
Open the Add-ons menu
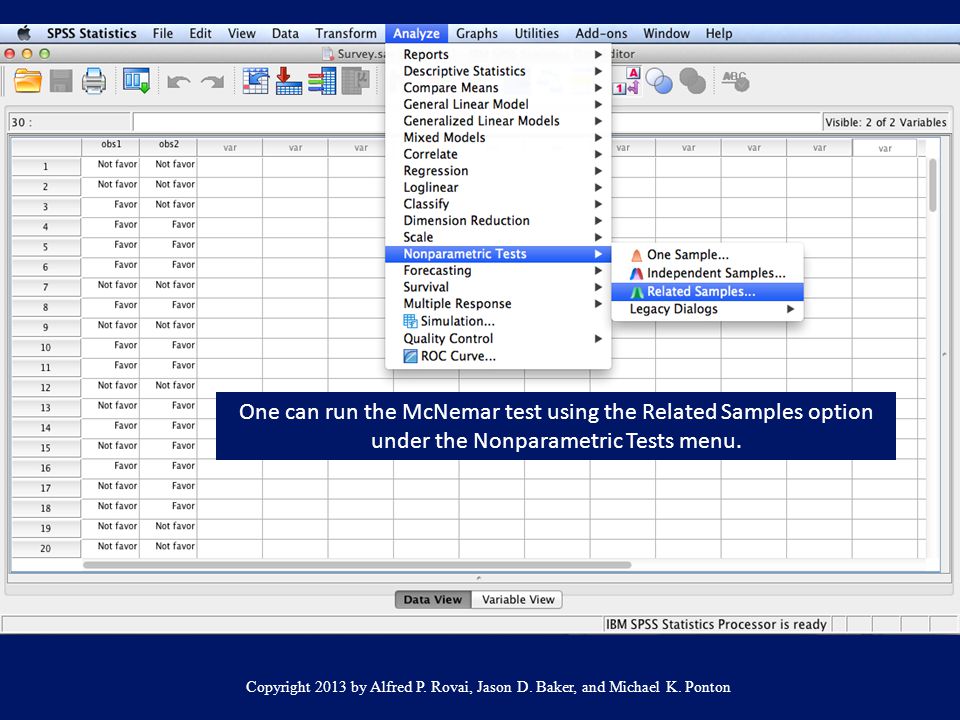coord(601,33)
